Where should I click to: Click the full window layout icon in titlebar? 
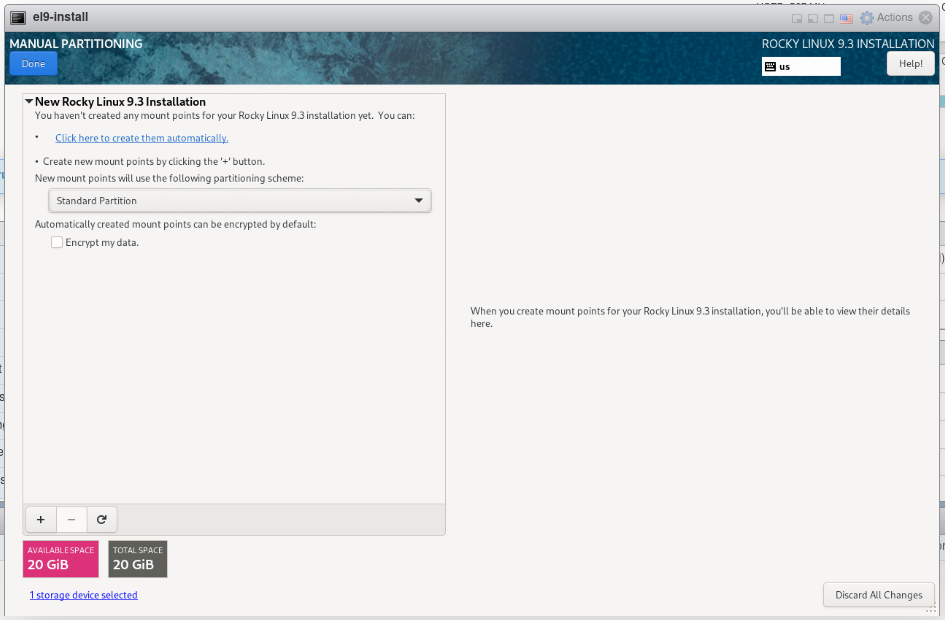click(x=829, y=19)
